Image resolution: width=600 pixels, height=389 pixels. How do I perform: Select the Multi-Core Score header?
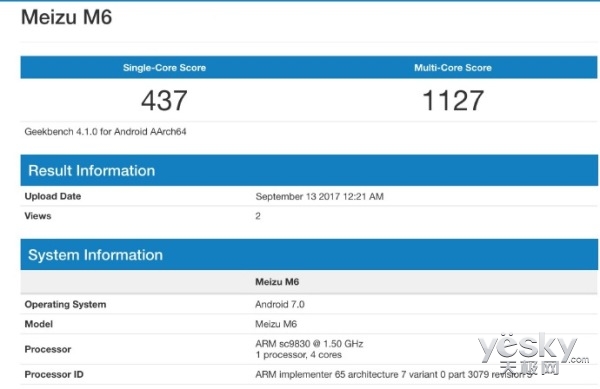[x=453, y=68]
